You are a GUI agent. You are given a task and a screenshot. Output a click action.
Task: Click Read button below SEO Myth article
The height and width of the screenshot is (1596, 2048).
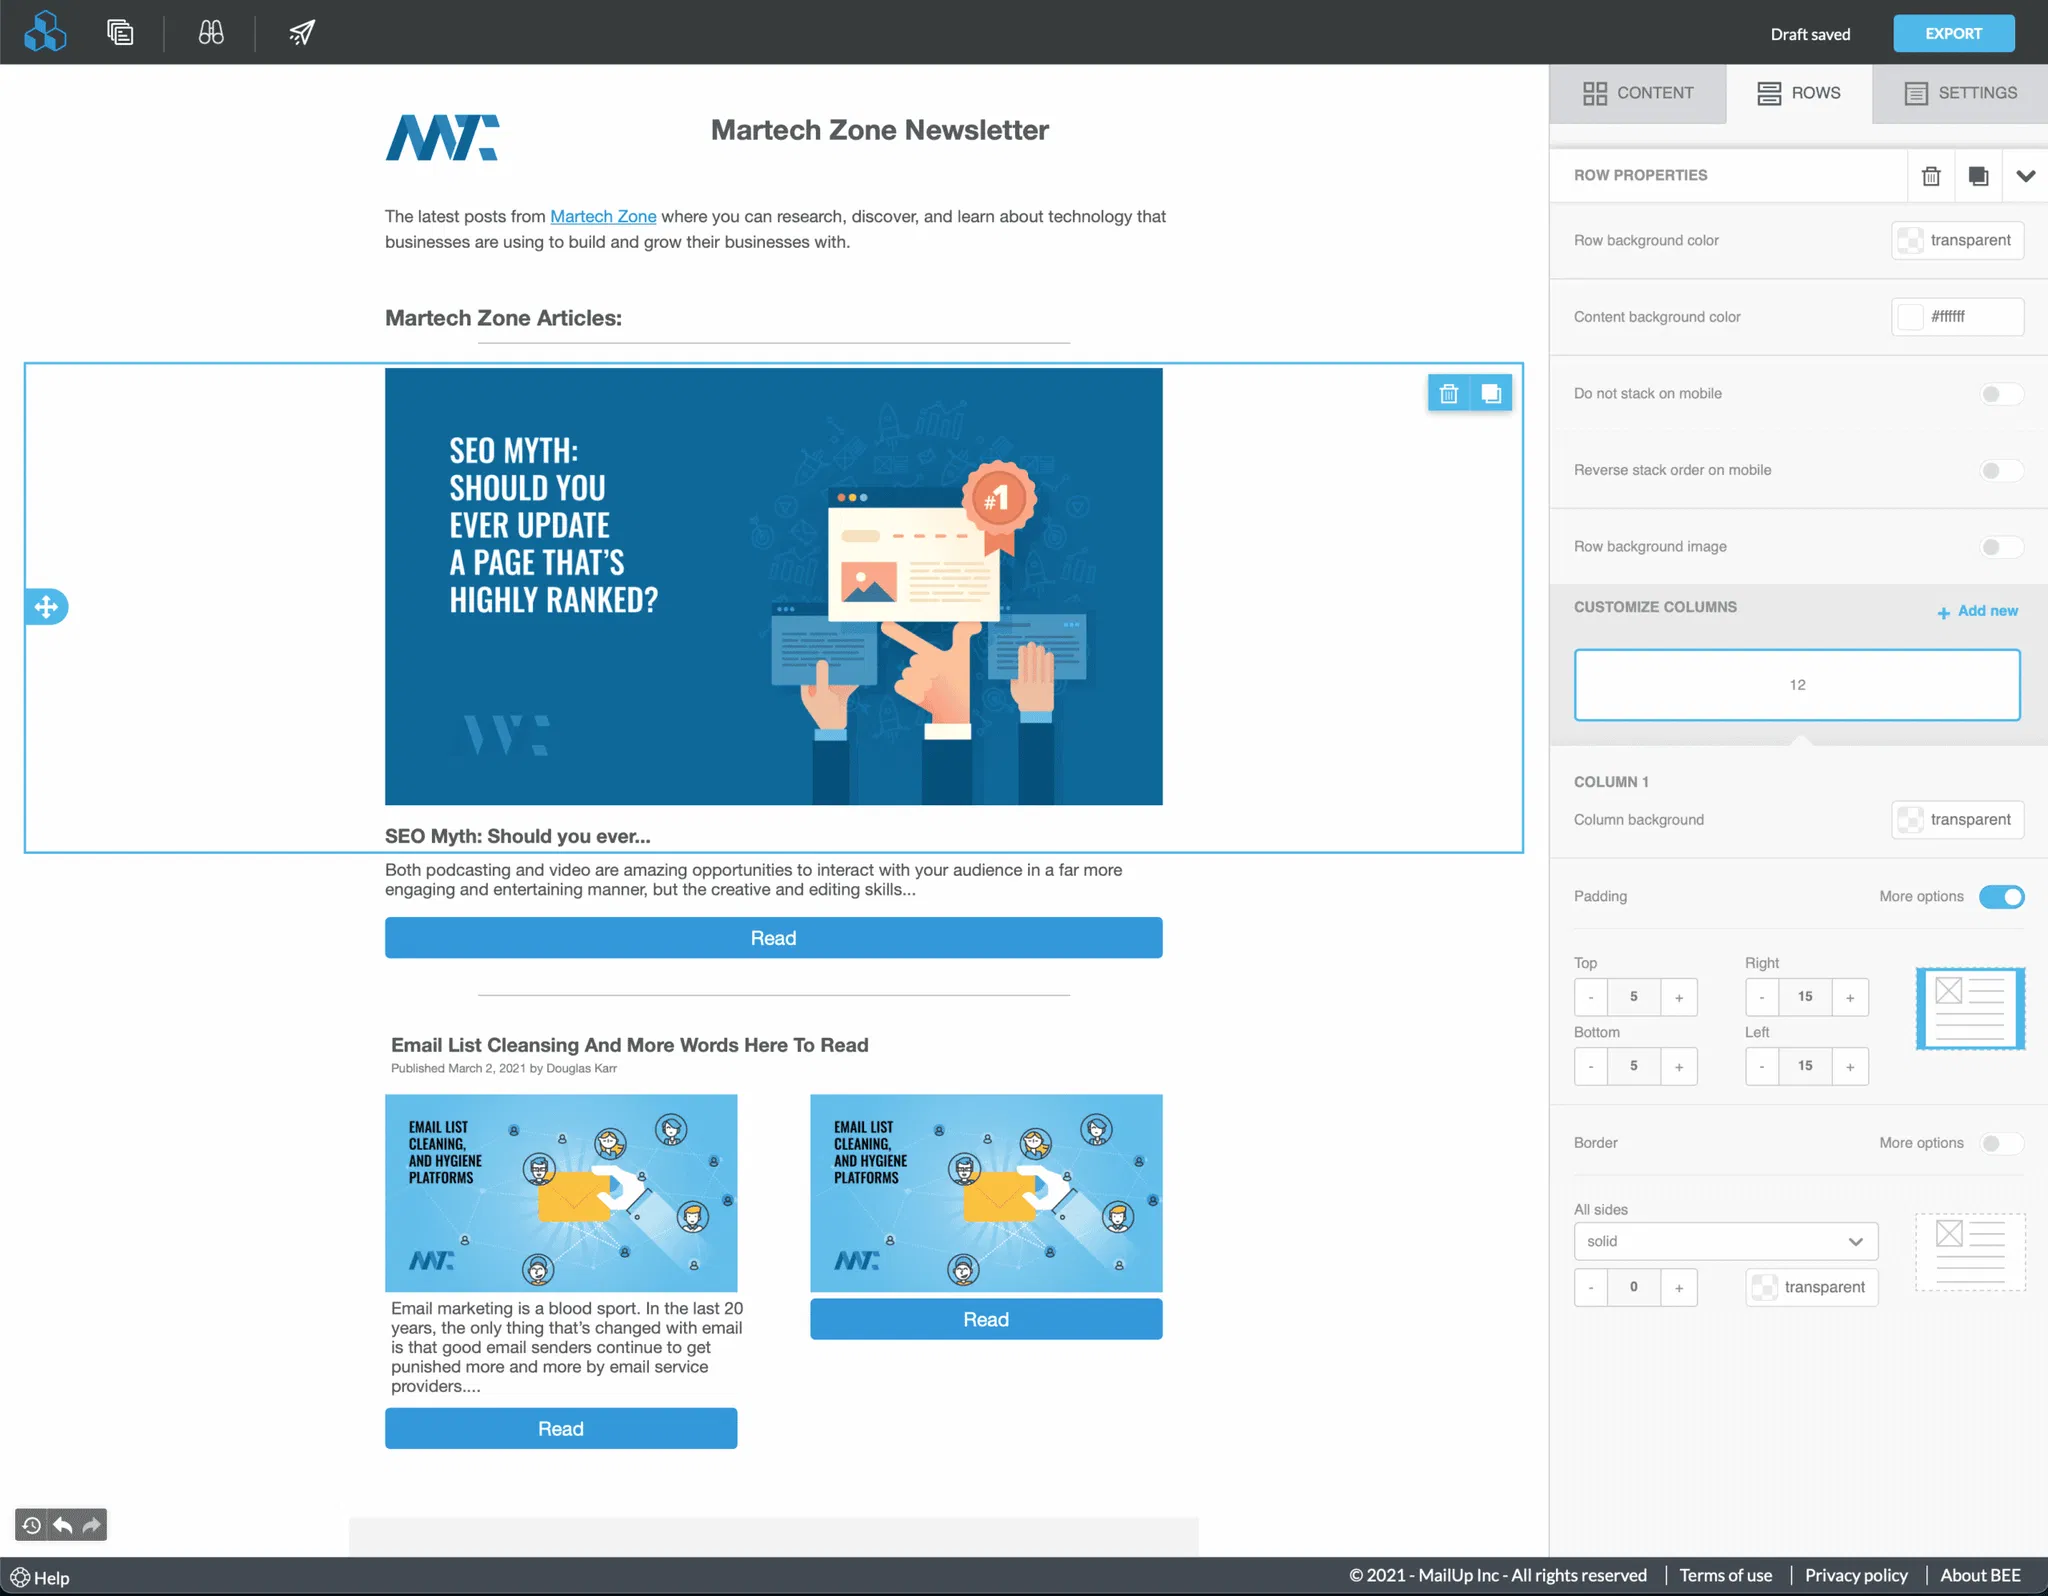[x=773, y=938]
